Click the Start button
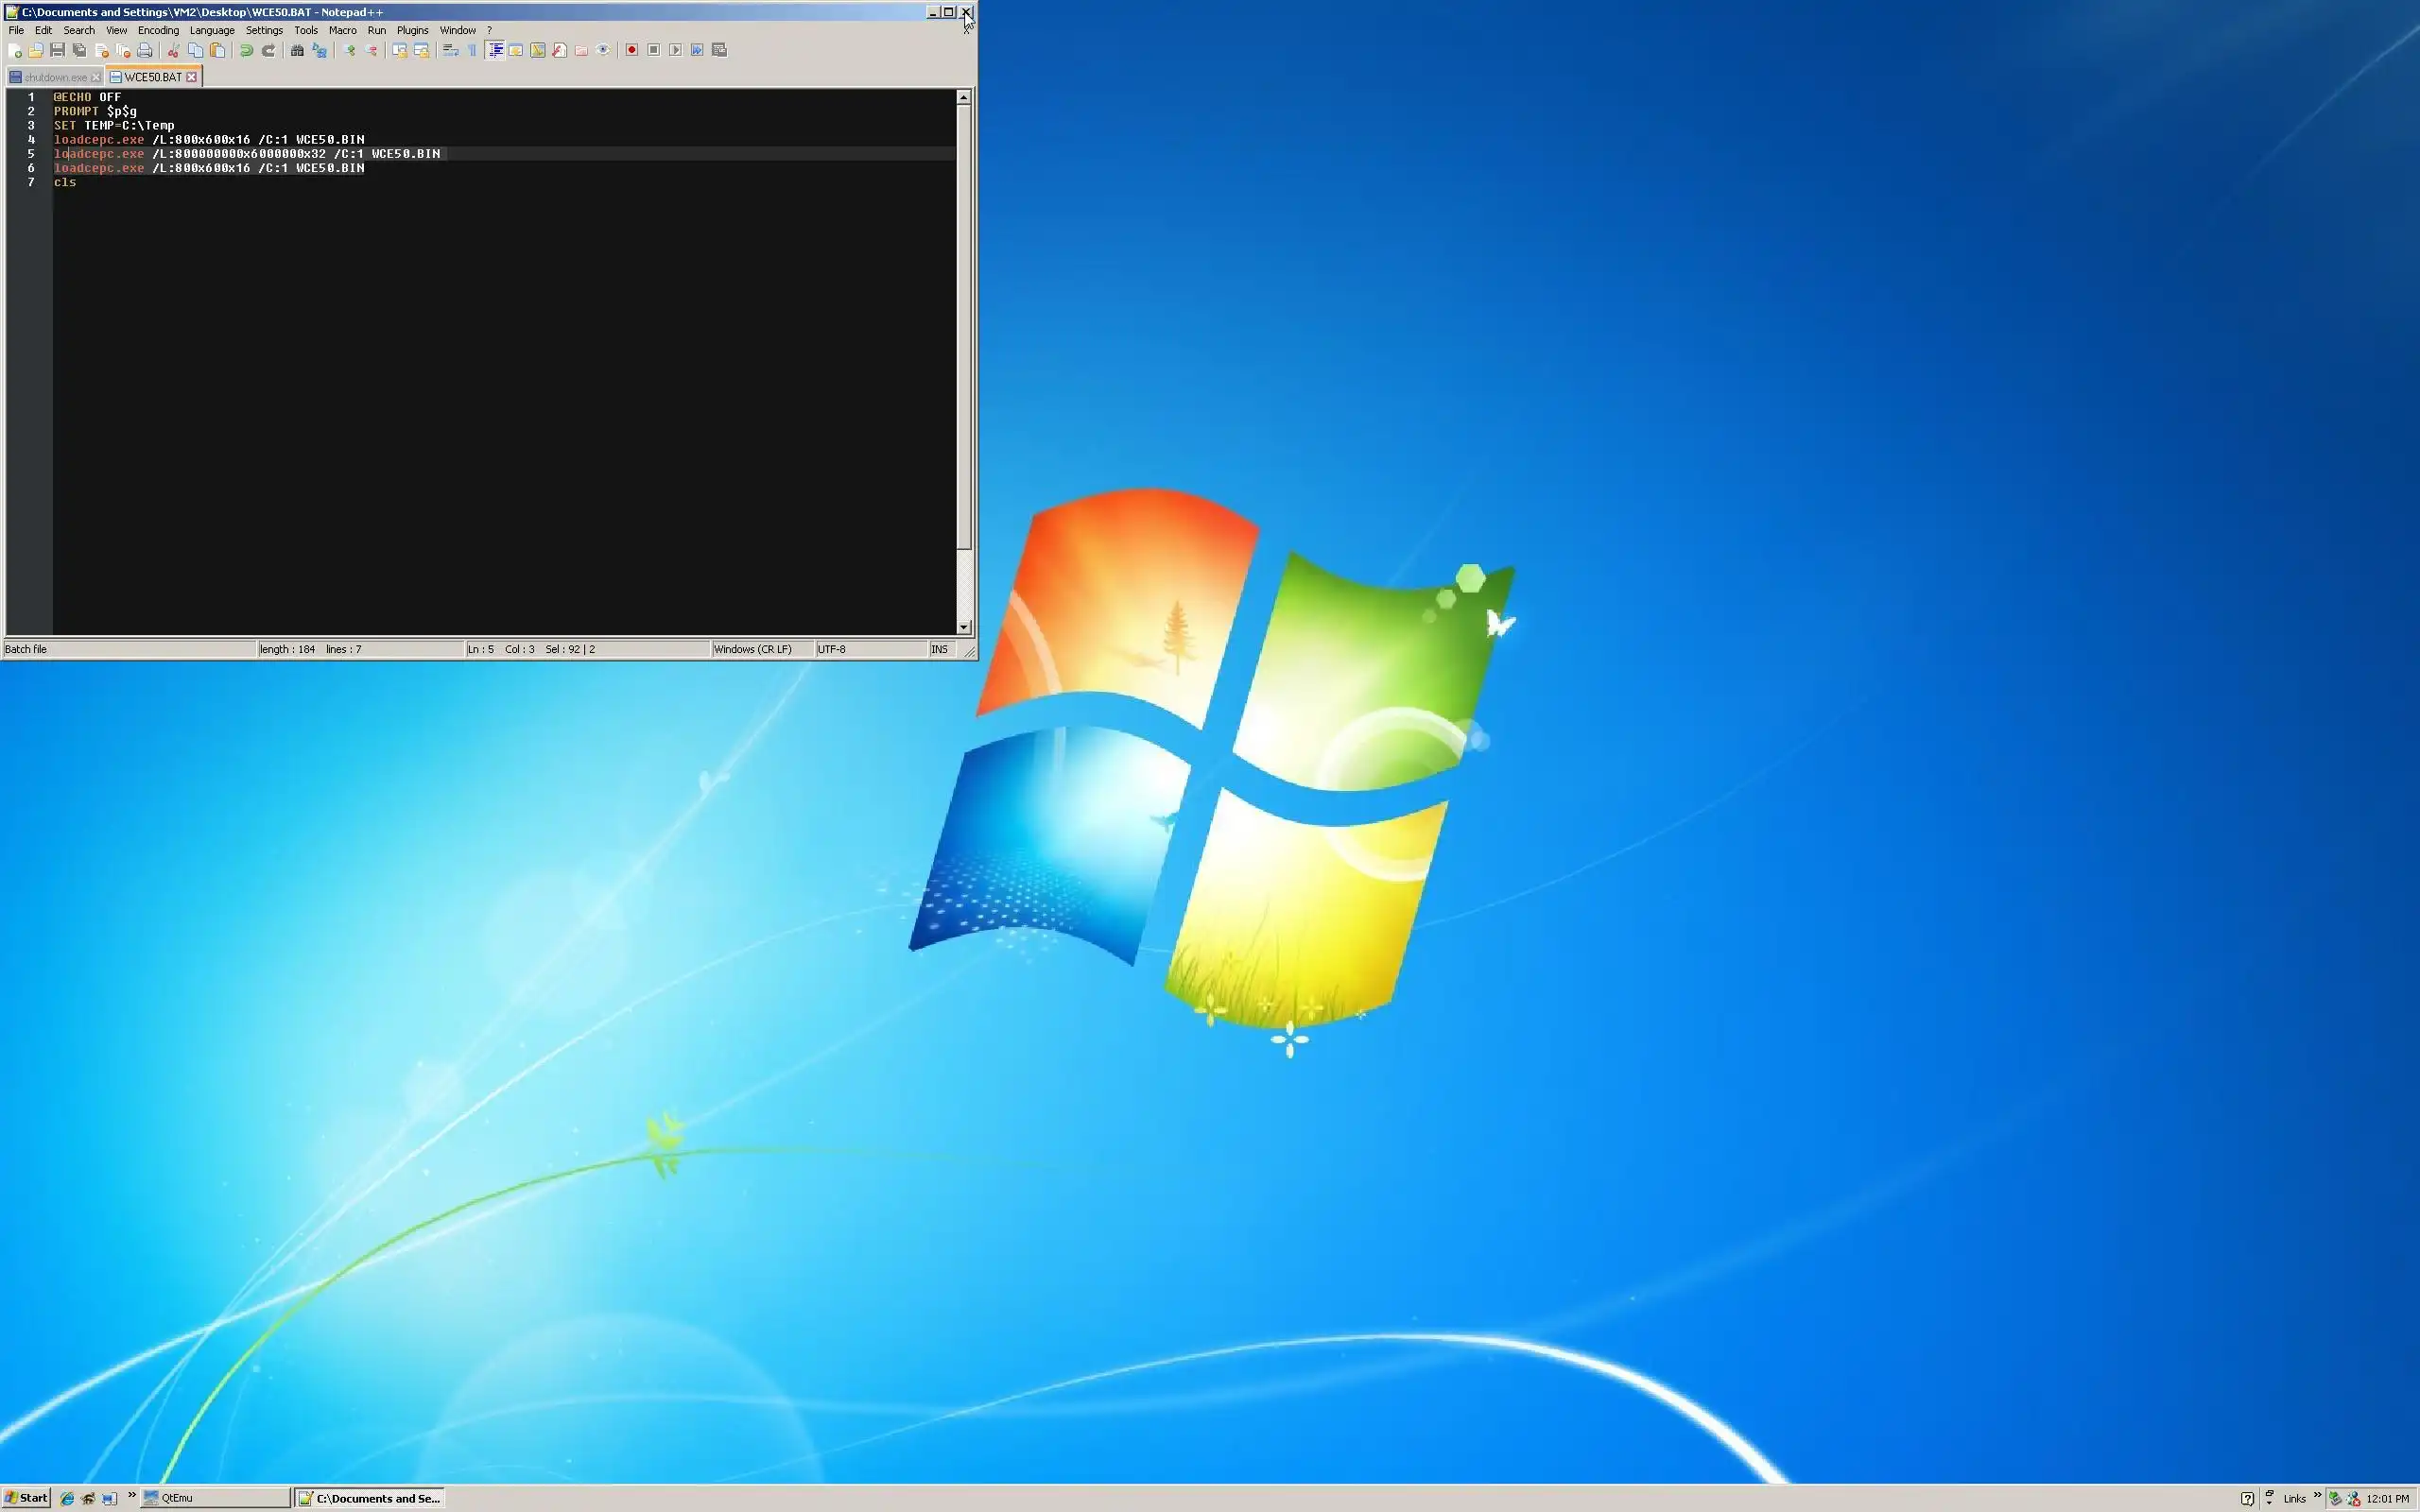Screen dimensions: 2420x1512 (26, 1497)
